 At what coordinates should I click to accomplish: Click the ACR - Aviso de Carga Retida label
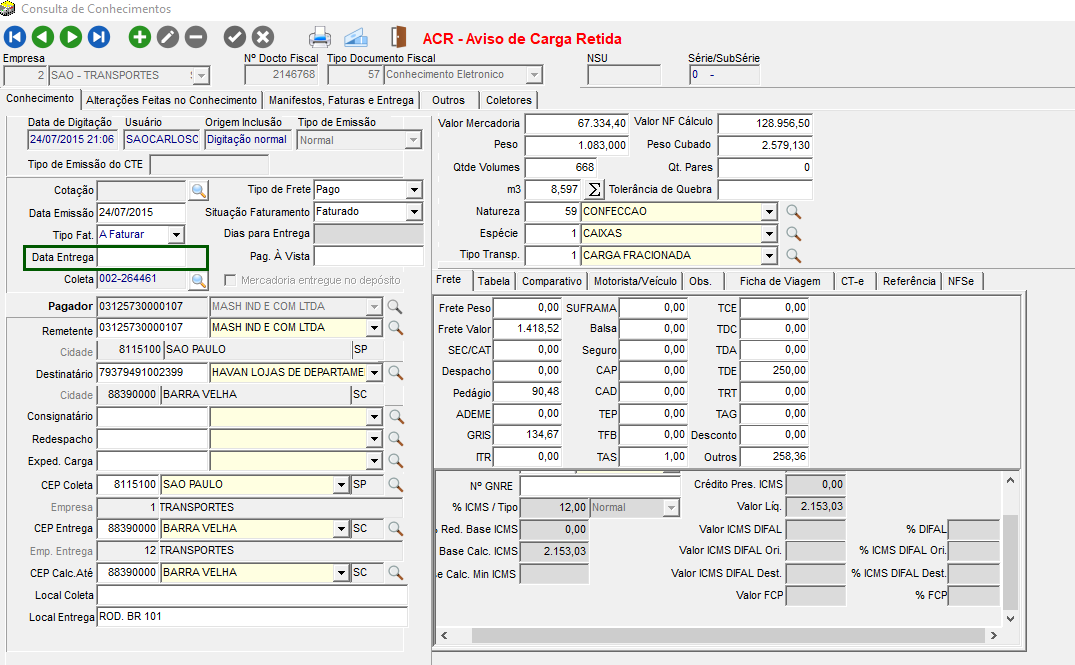click(522, 39)
